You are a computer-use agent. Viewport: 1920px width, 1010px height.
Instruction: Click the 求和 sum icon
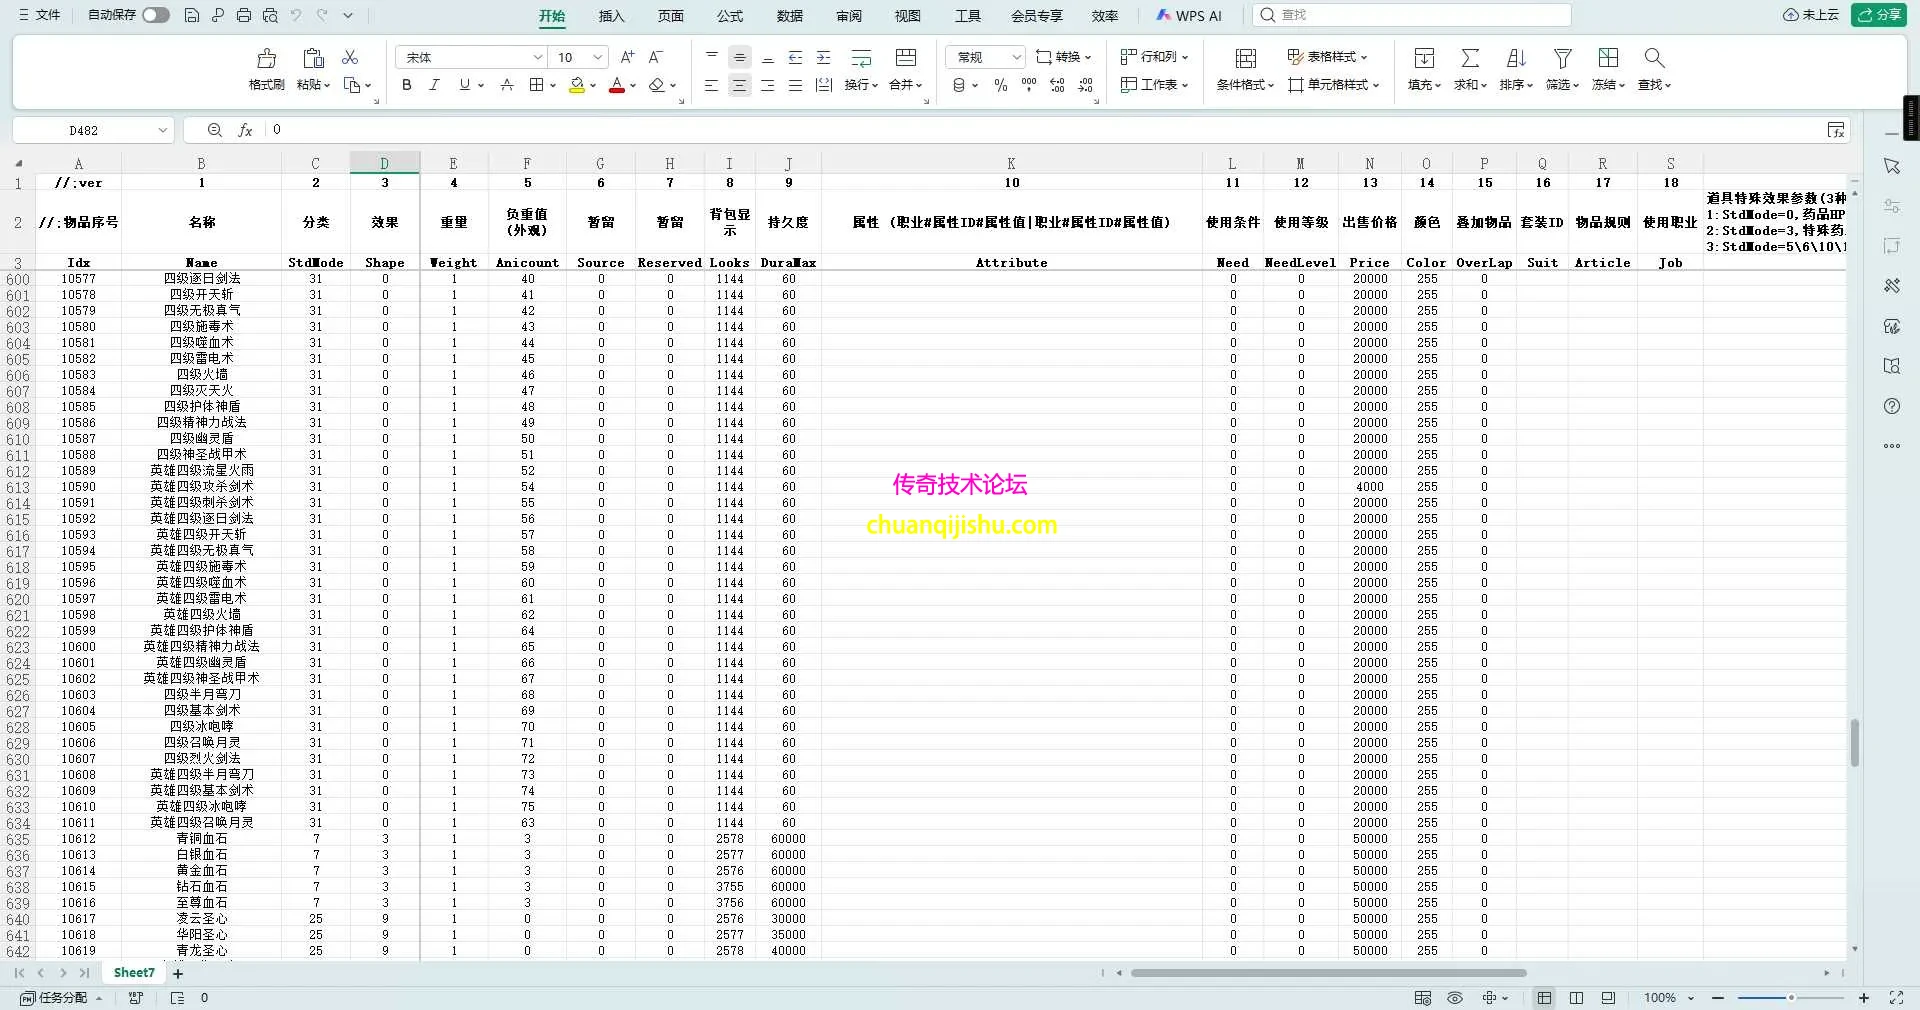(1470, 58)
